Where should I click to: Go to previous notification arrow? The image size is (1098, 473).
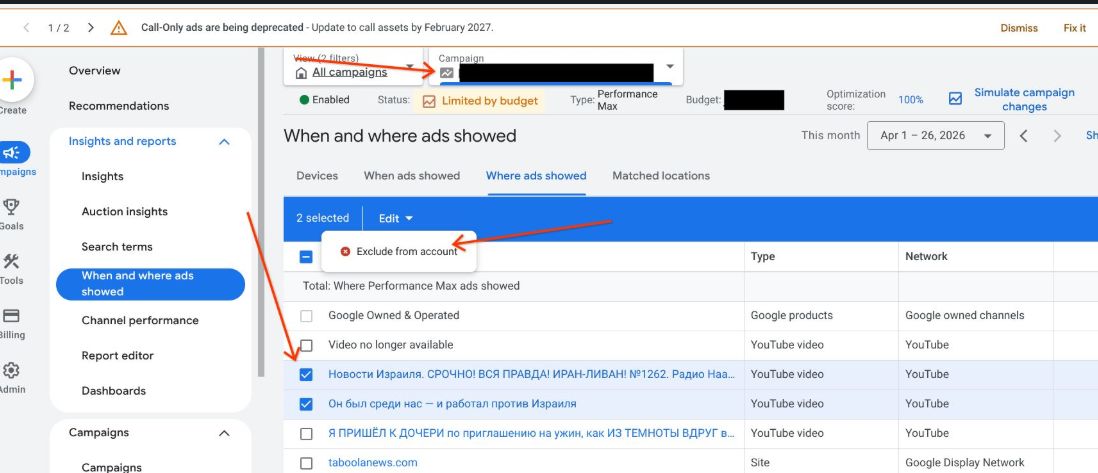(27, 28)
